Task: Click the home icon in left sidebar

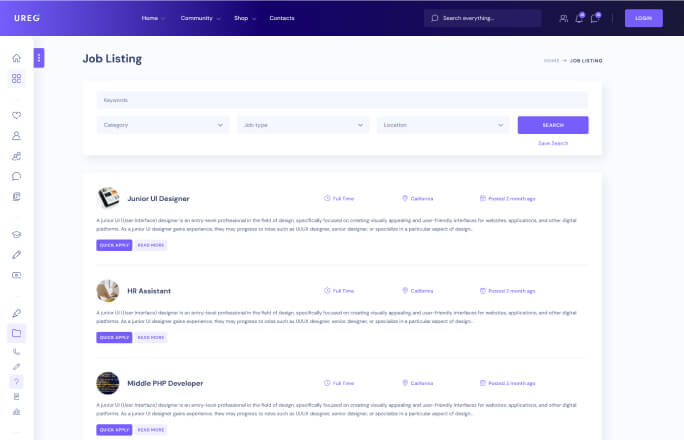Action: click(16, 59)
